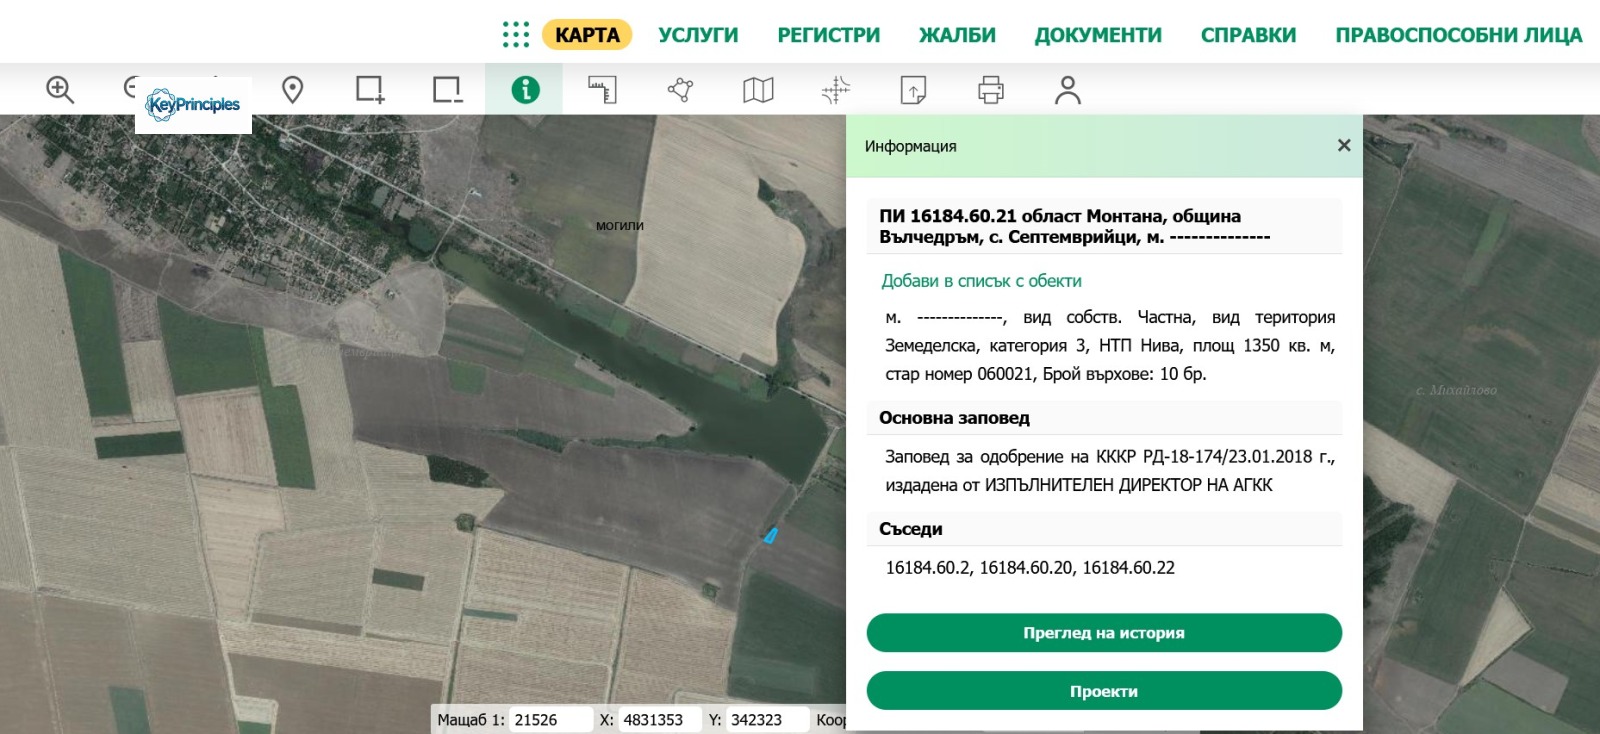
Task: Click the X coordinate input field
Action: [660, 720]
